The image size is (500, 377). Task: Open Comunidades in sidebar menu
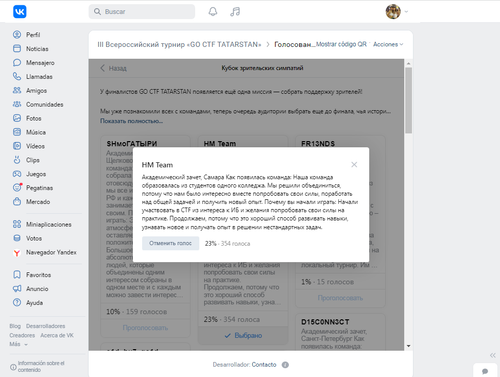point(45,104)
